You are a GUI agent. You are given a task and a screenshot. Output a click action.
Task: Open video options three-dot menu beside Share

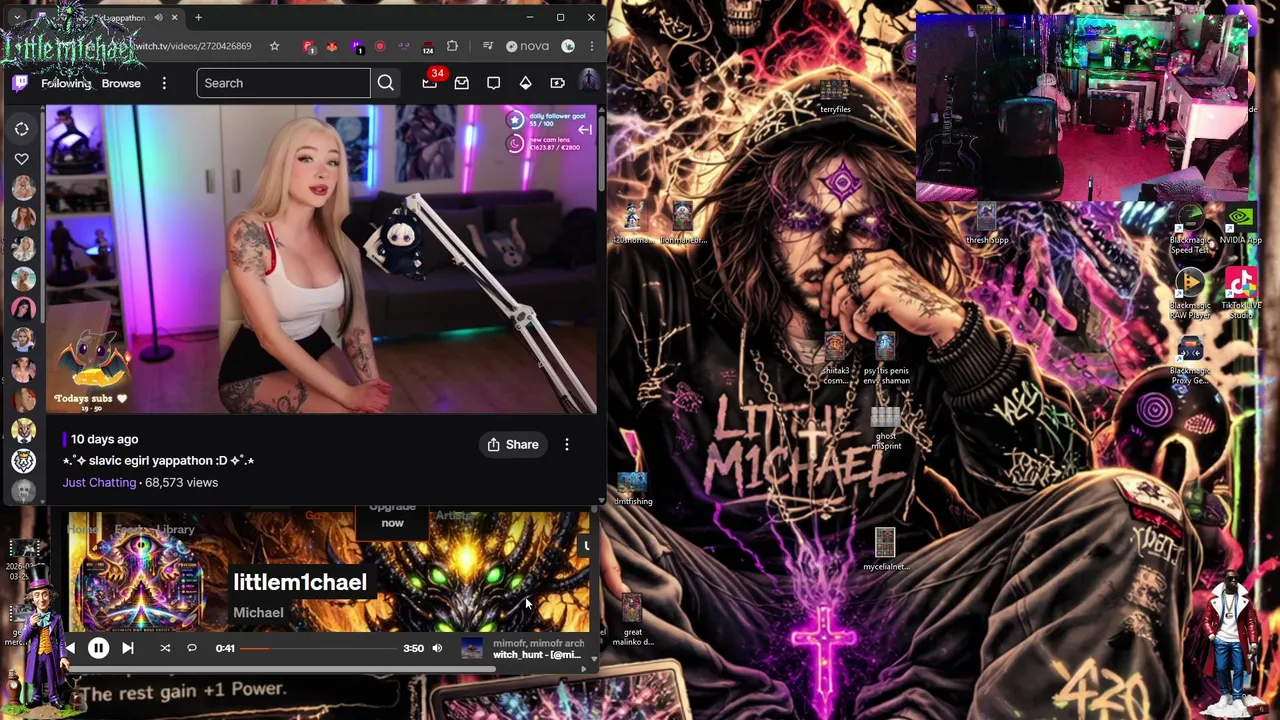point(567,445)
